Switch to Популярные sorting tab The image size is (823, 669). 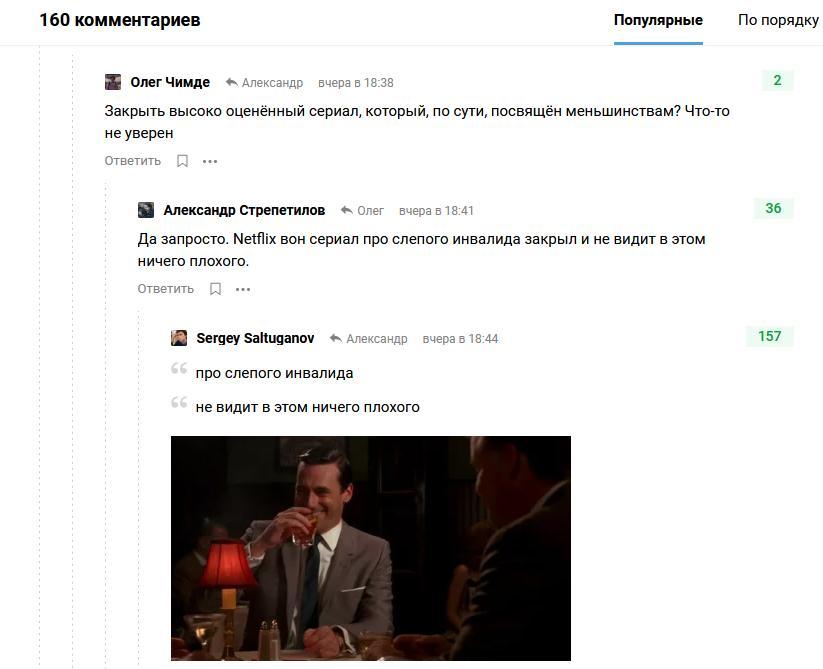[x=658, y=20]
